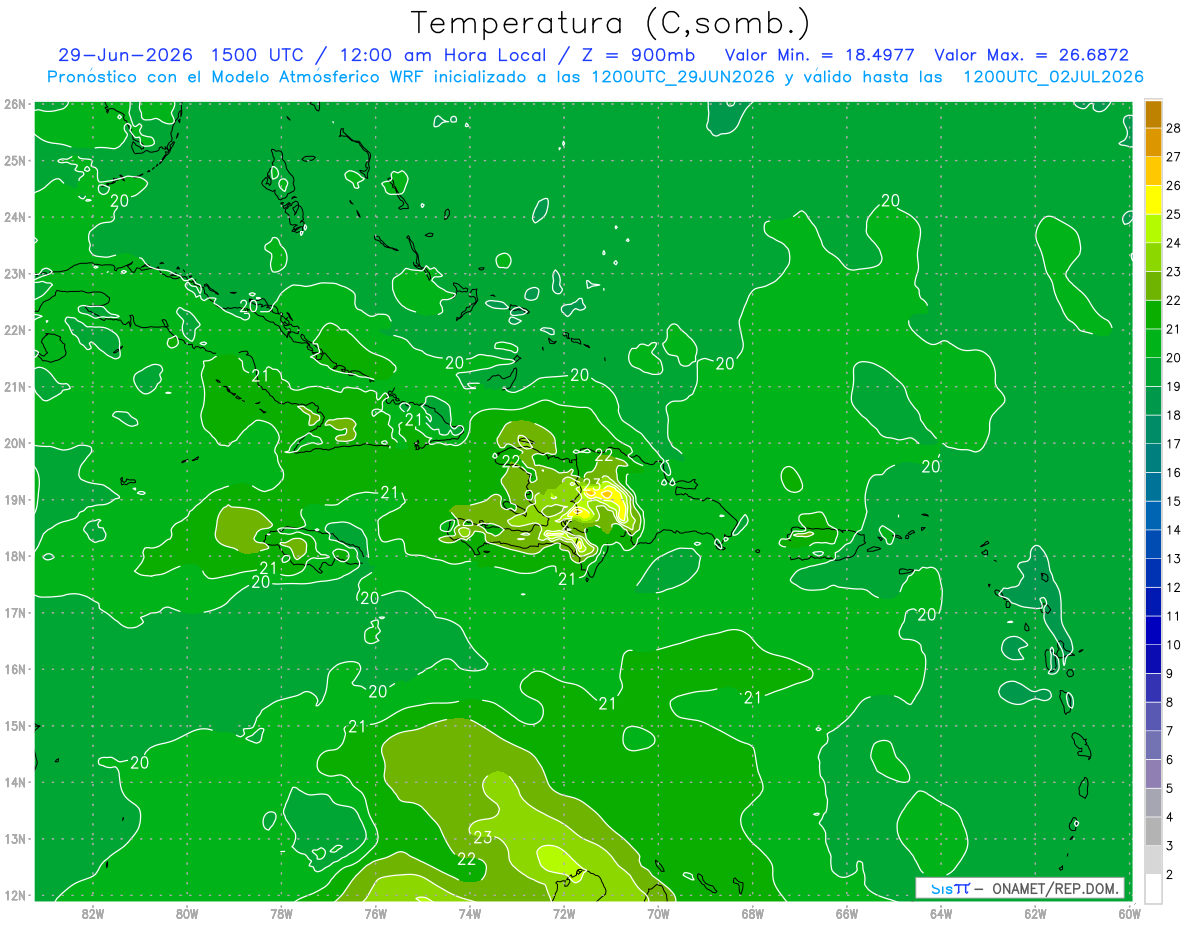
Task: Click the "14N" latitude label
Action: pyautogui.click(x=14, y=782)
